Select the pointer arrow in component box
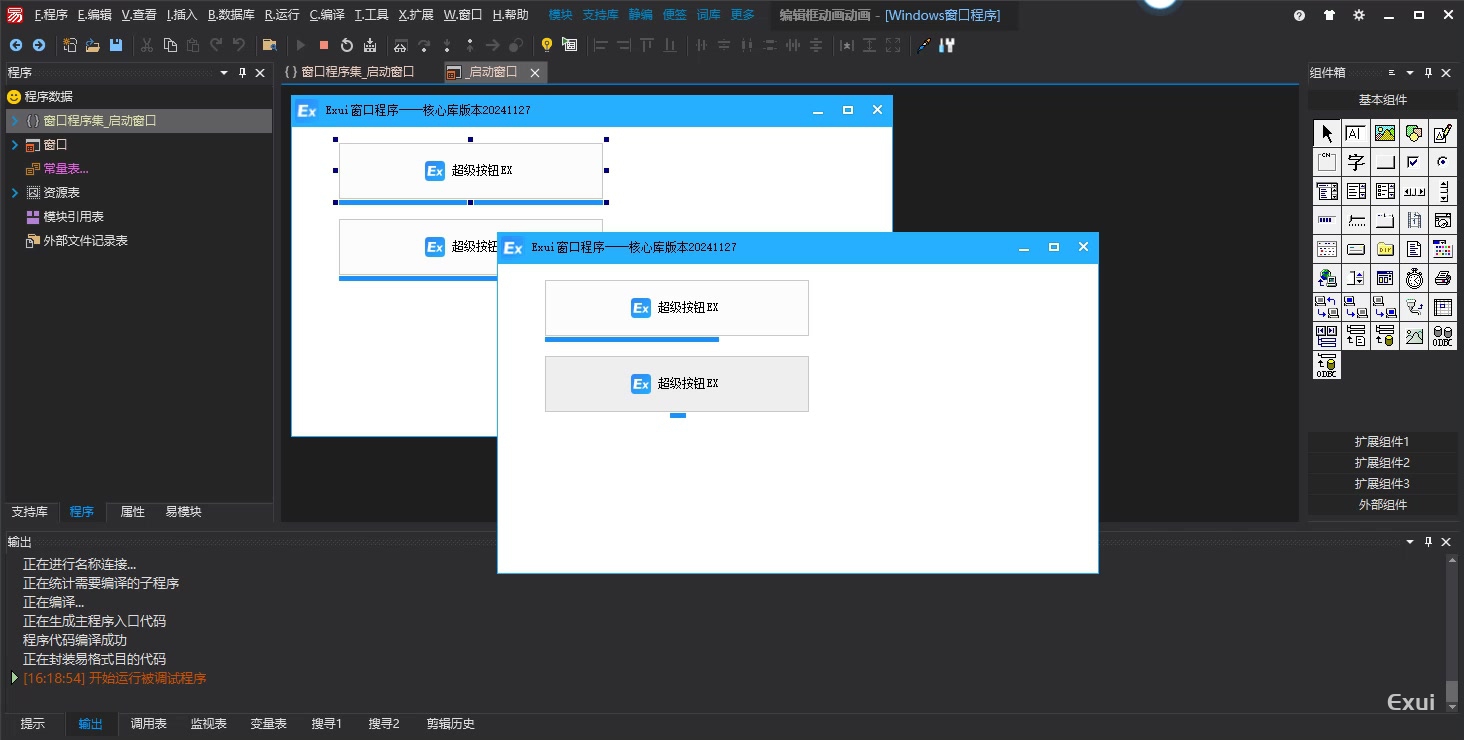 pyautogui.click(x=1327, y=133)
